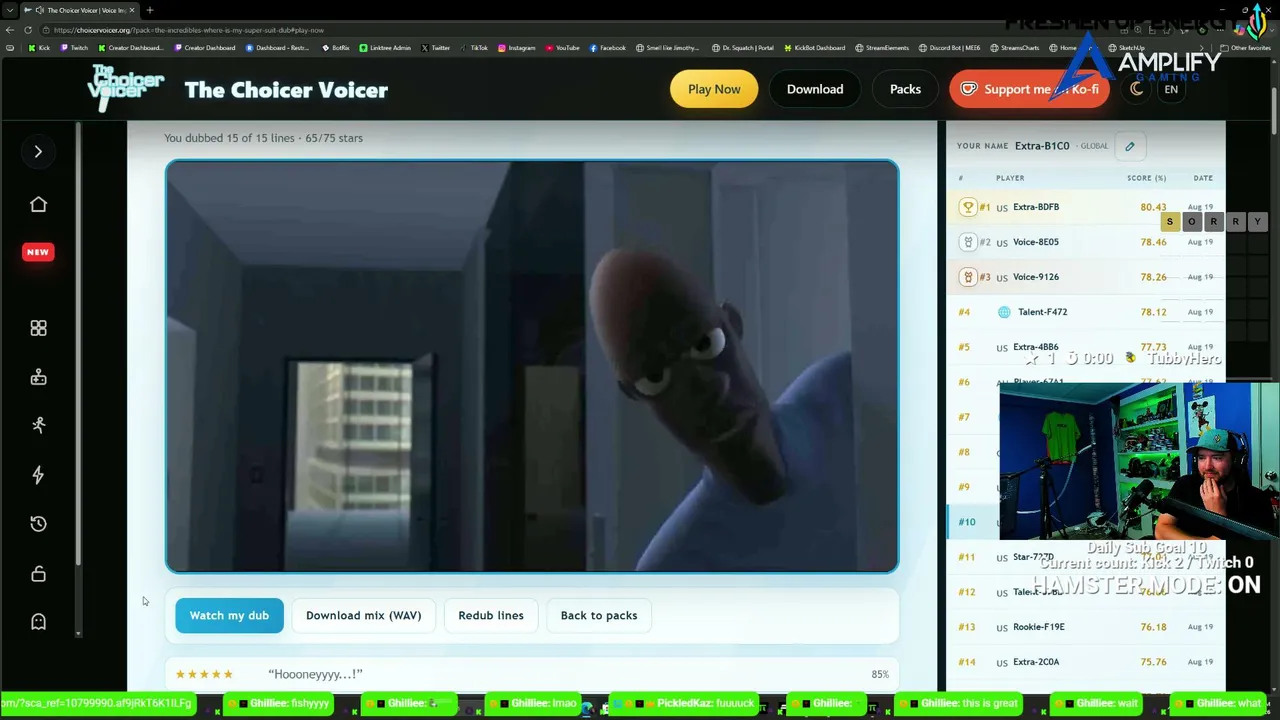Open the Download page
Image resolution: width=1280 pixels, height=720 pixels.
[815, 89]
